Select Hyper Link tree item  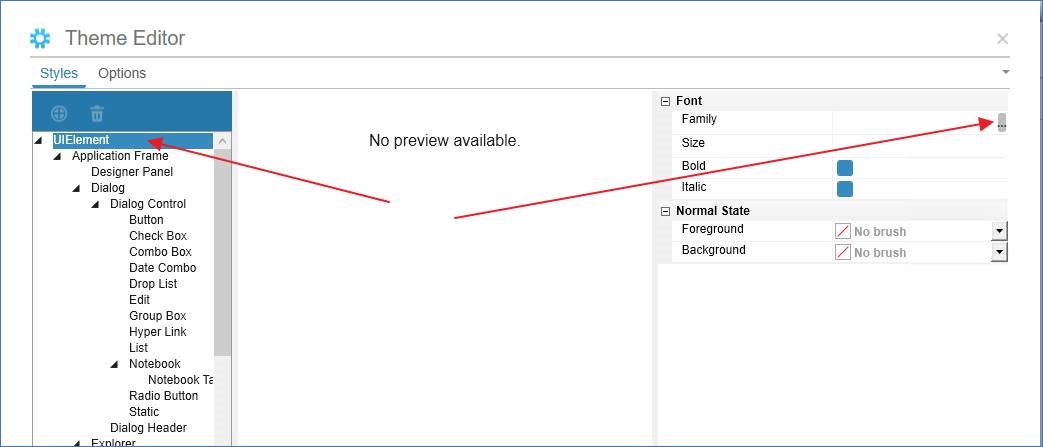point(158,331)
